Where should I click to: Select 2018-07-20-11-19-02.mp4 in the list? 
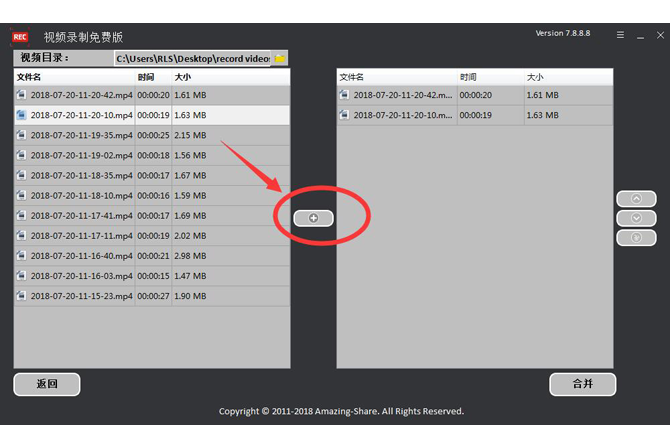[81, 155]
